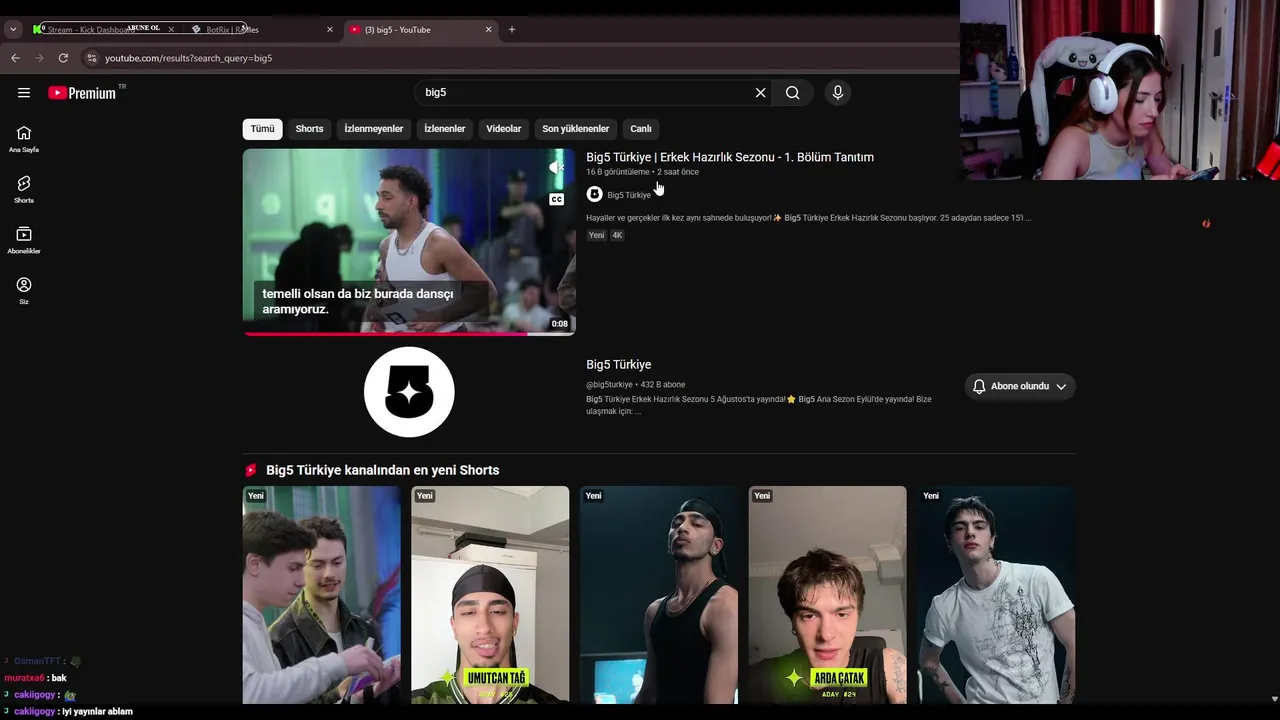Expand the browser tab search dropdown
This screenshot has width=1280, height=720.
(13, 29)
